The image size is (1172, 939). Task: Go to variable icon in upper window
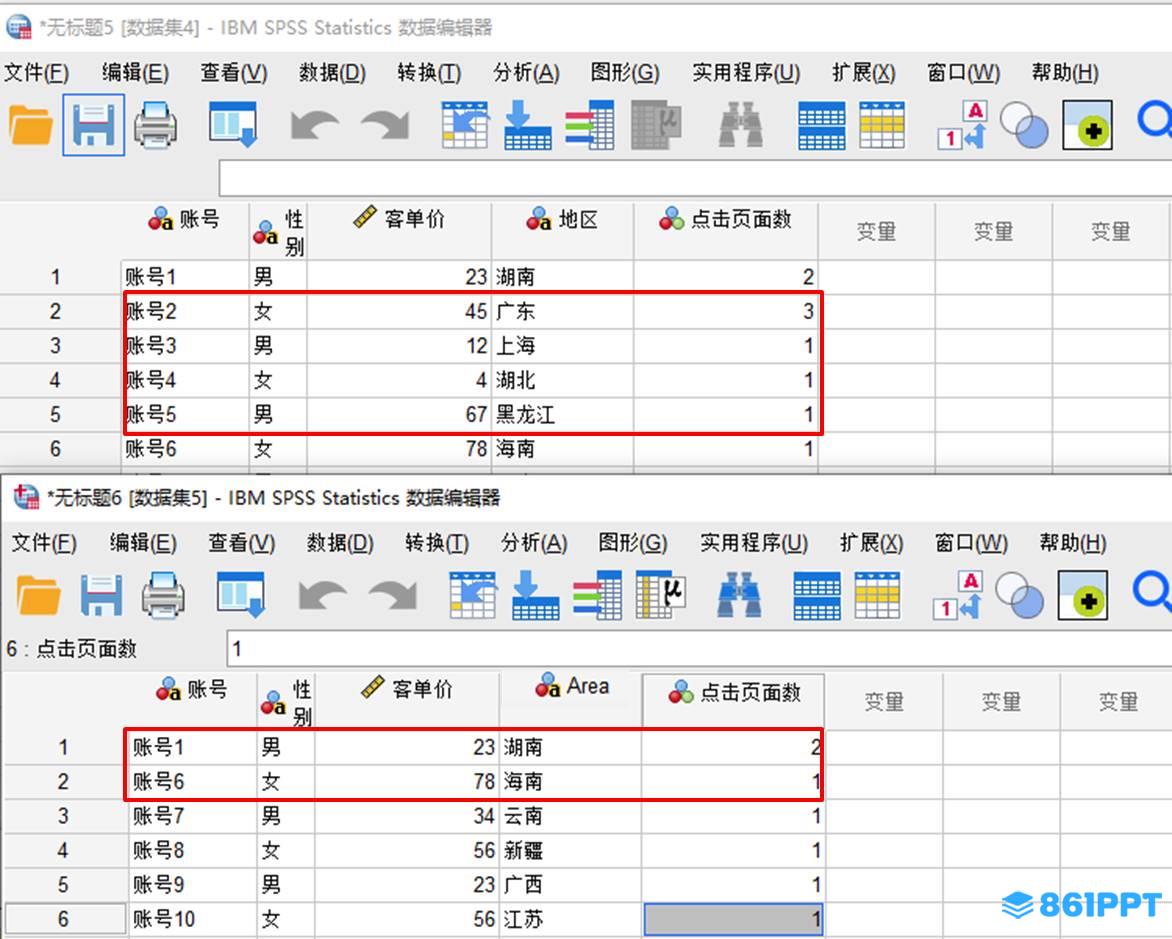(x=528, y=125)
